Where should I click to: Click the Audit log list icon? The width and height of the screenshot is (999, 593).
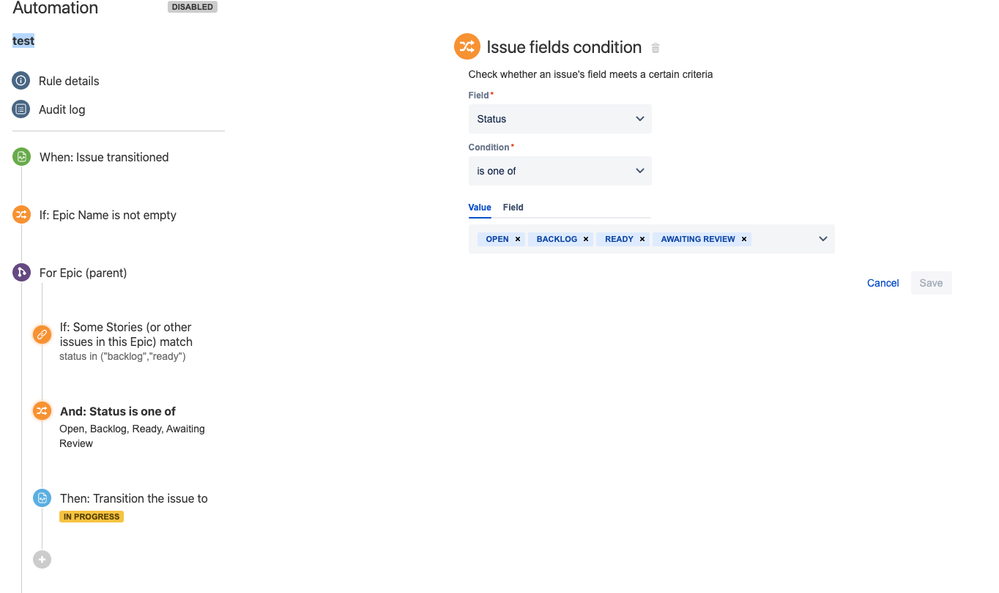21,109
